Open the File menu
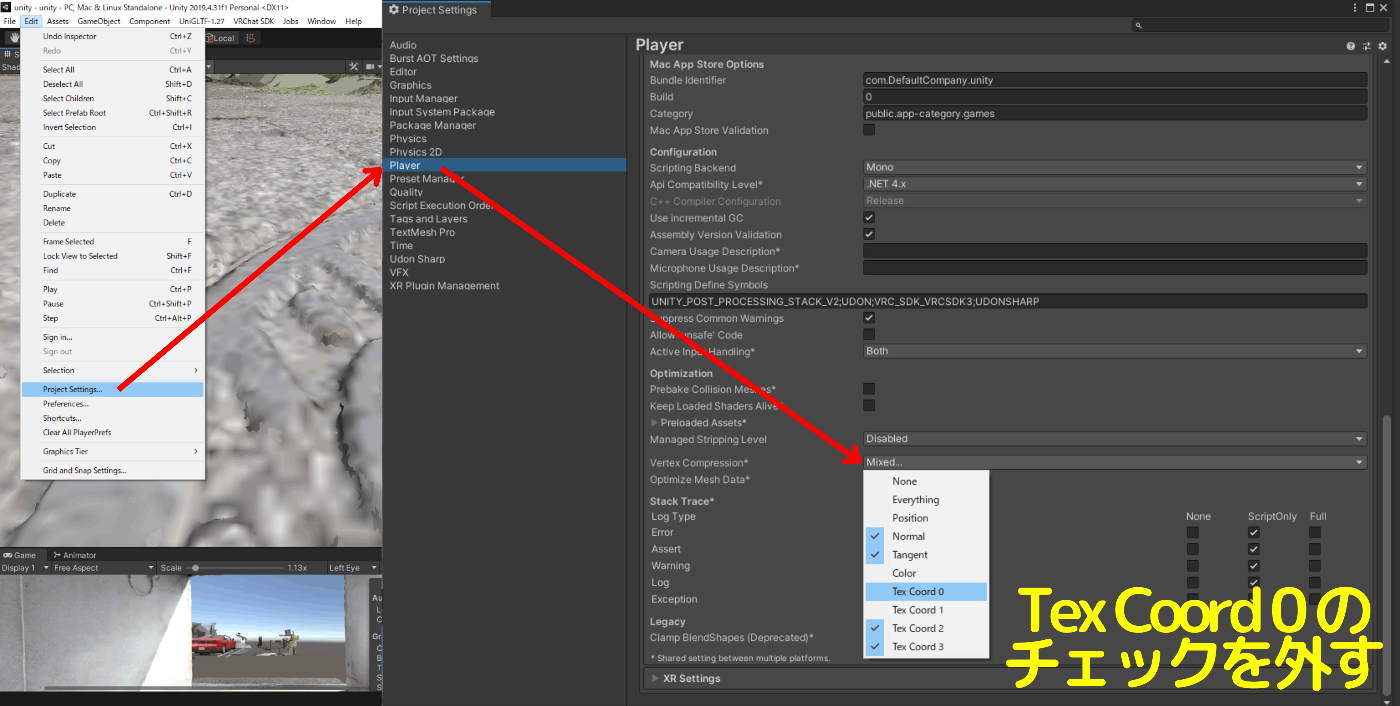1400x706 pixels. coord(9,21)
